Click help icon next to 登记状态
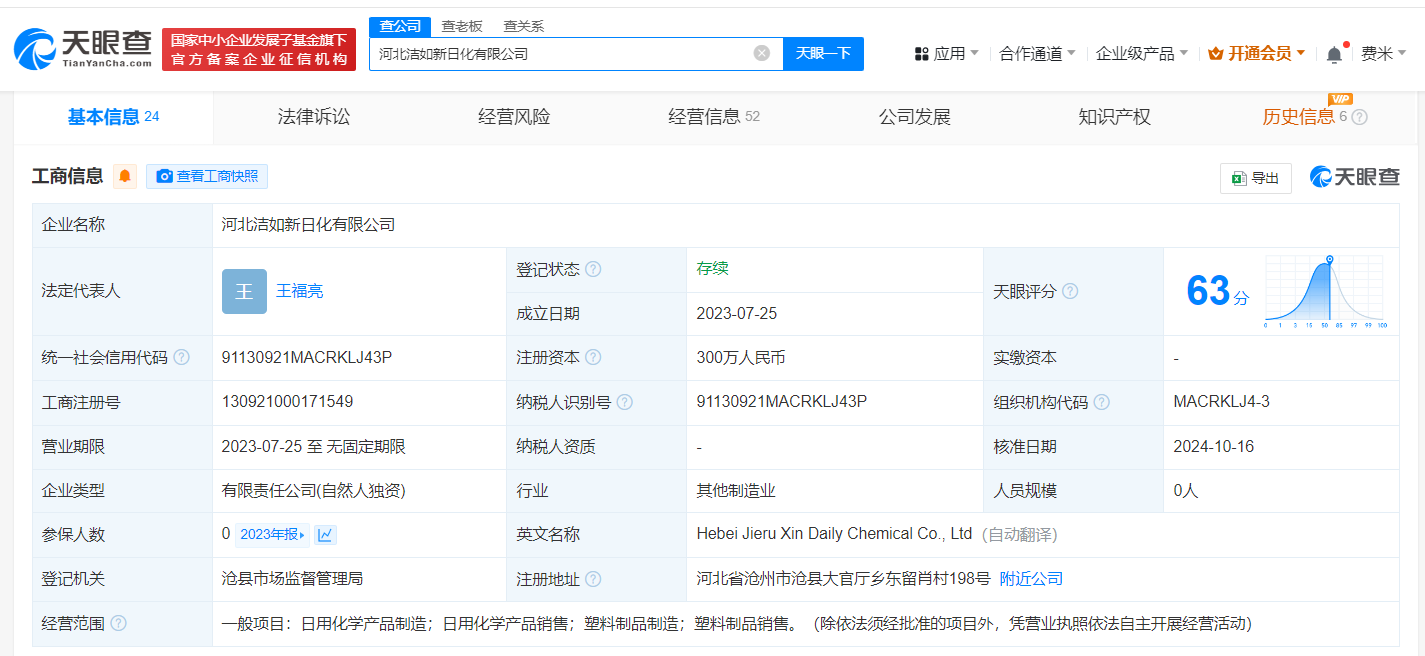Screen dimensions: 1425x656 593,270
